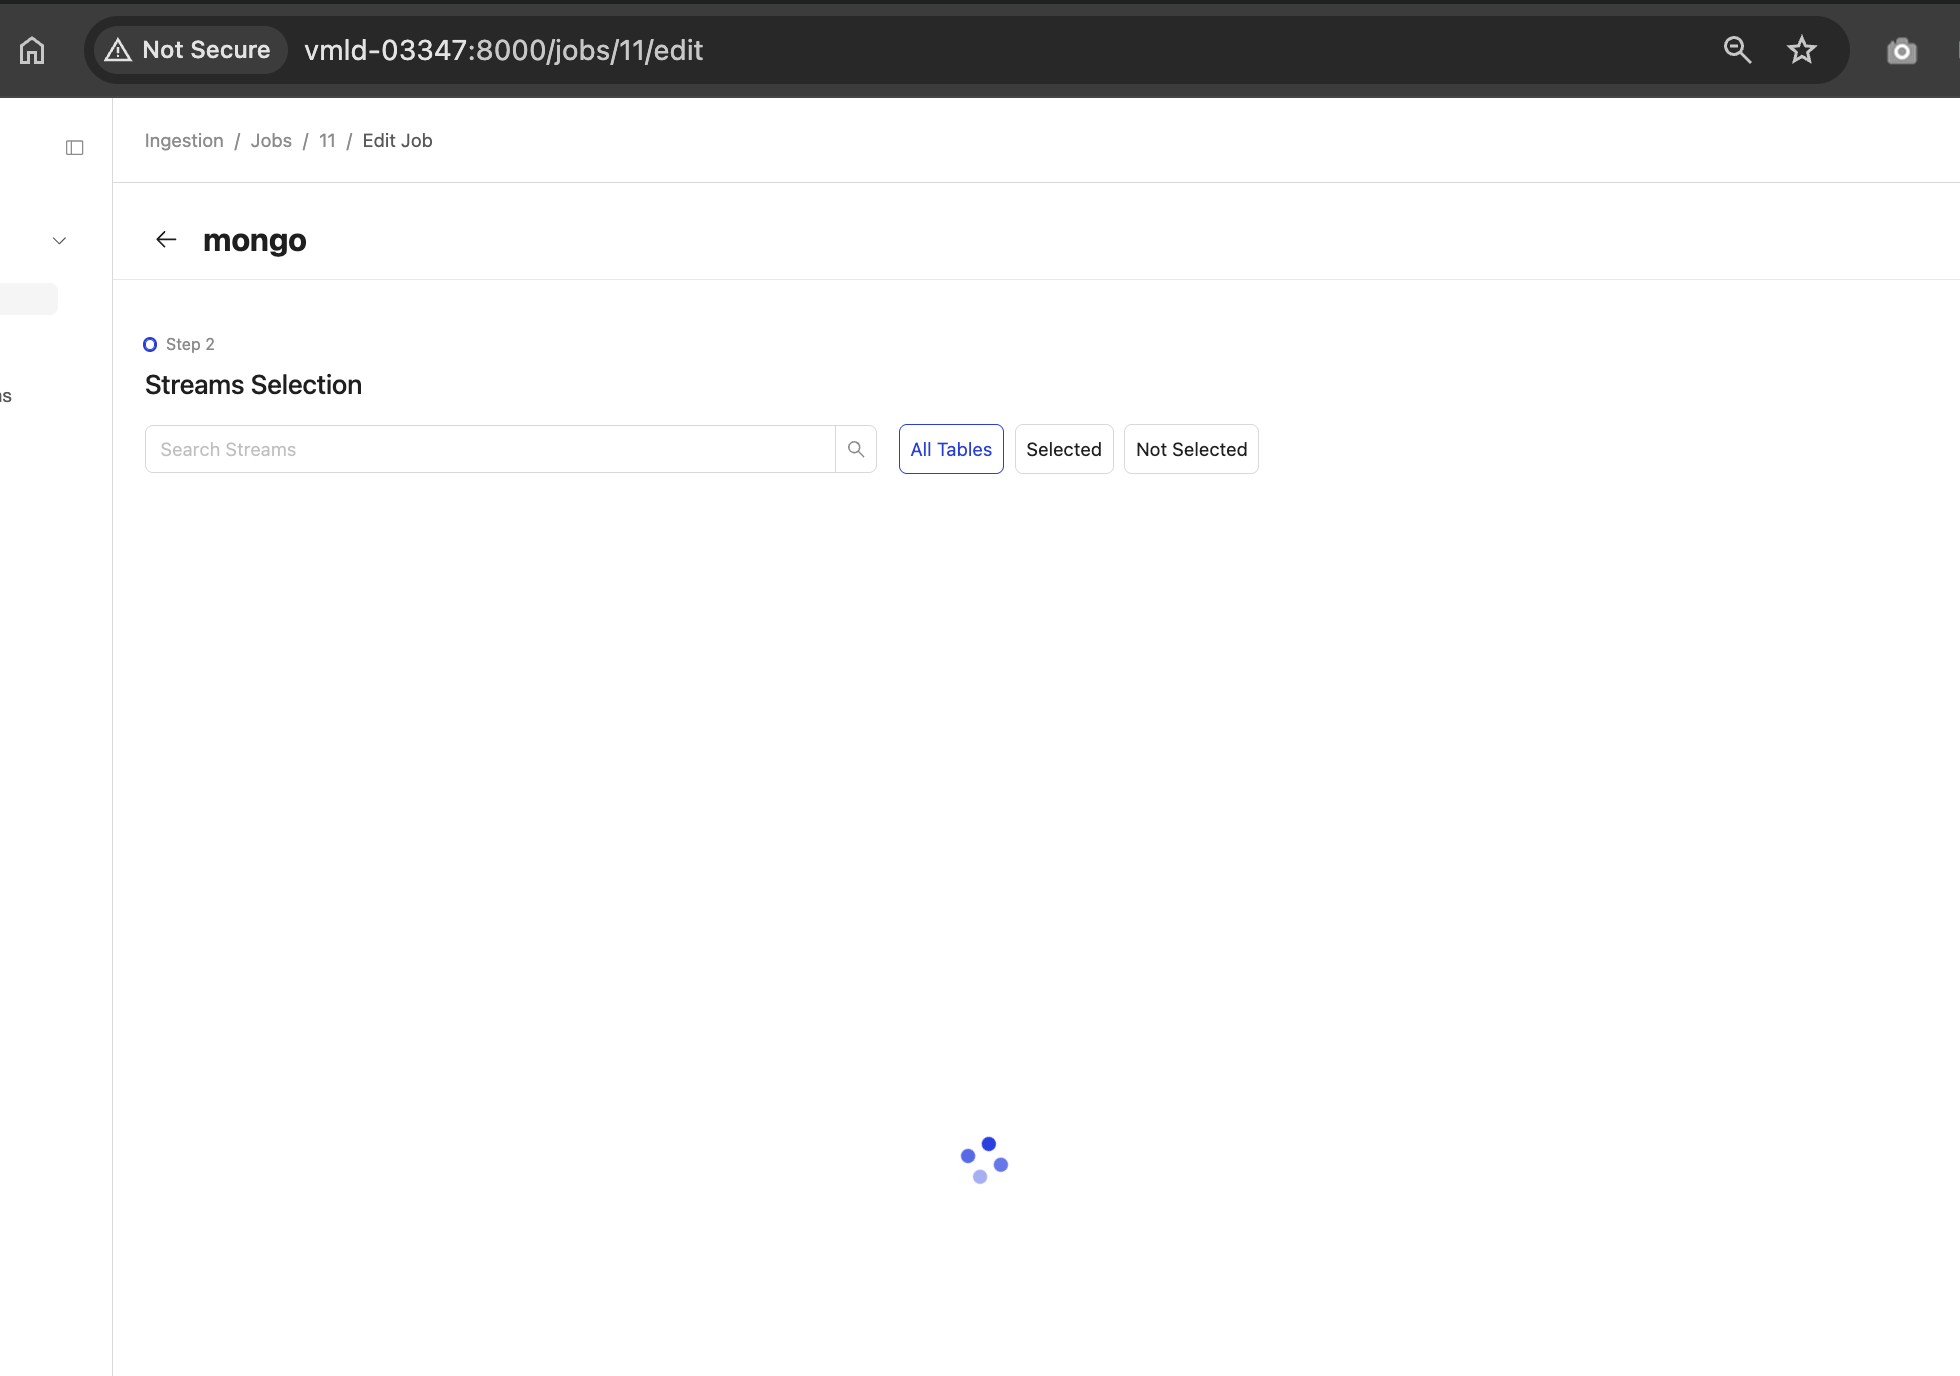Go back using the arrow beside mongo
This screenshot has width=1960, height=1376.
point(166,240)
